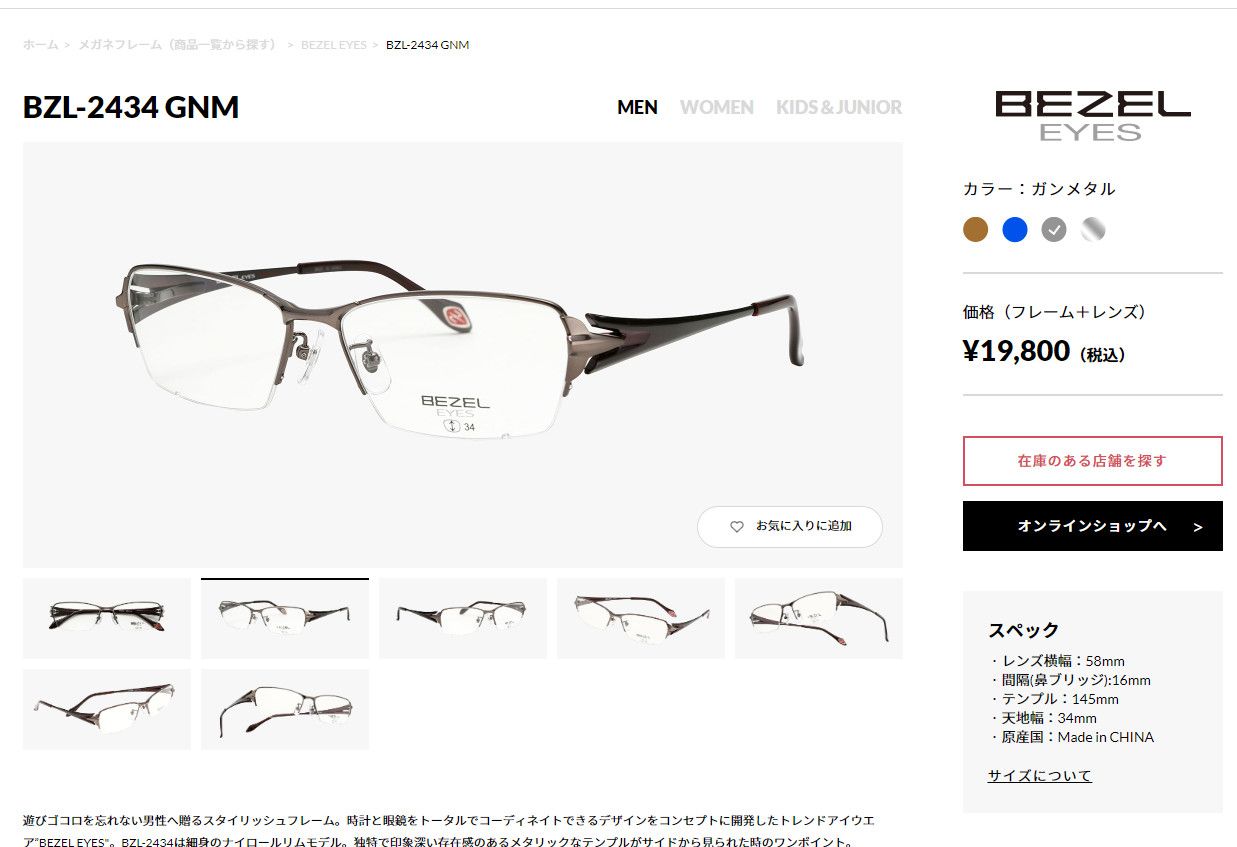Viewport: 1237px width, 847px height.
Task: Select the brown color swatch
Action: (975, 230)
